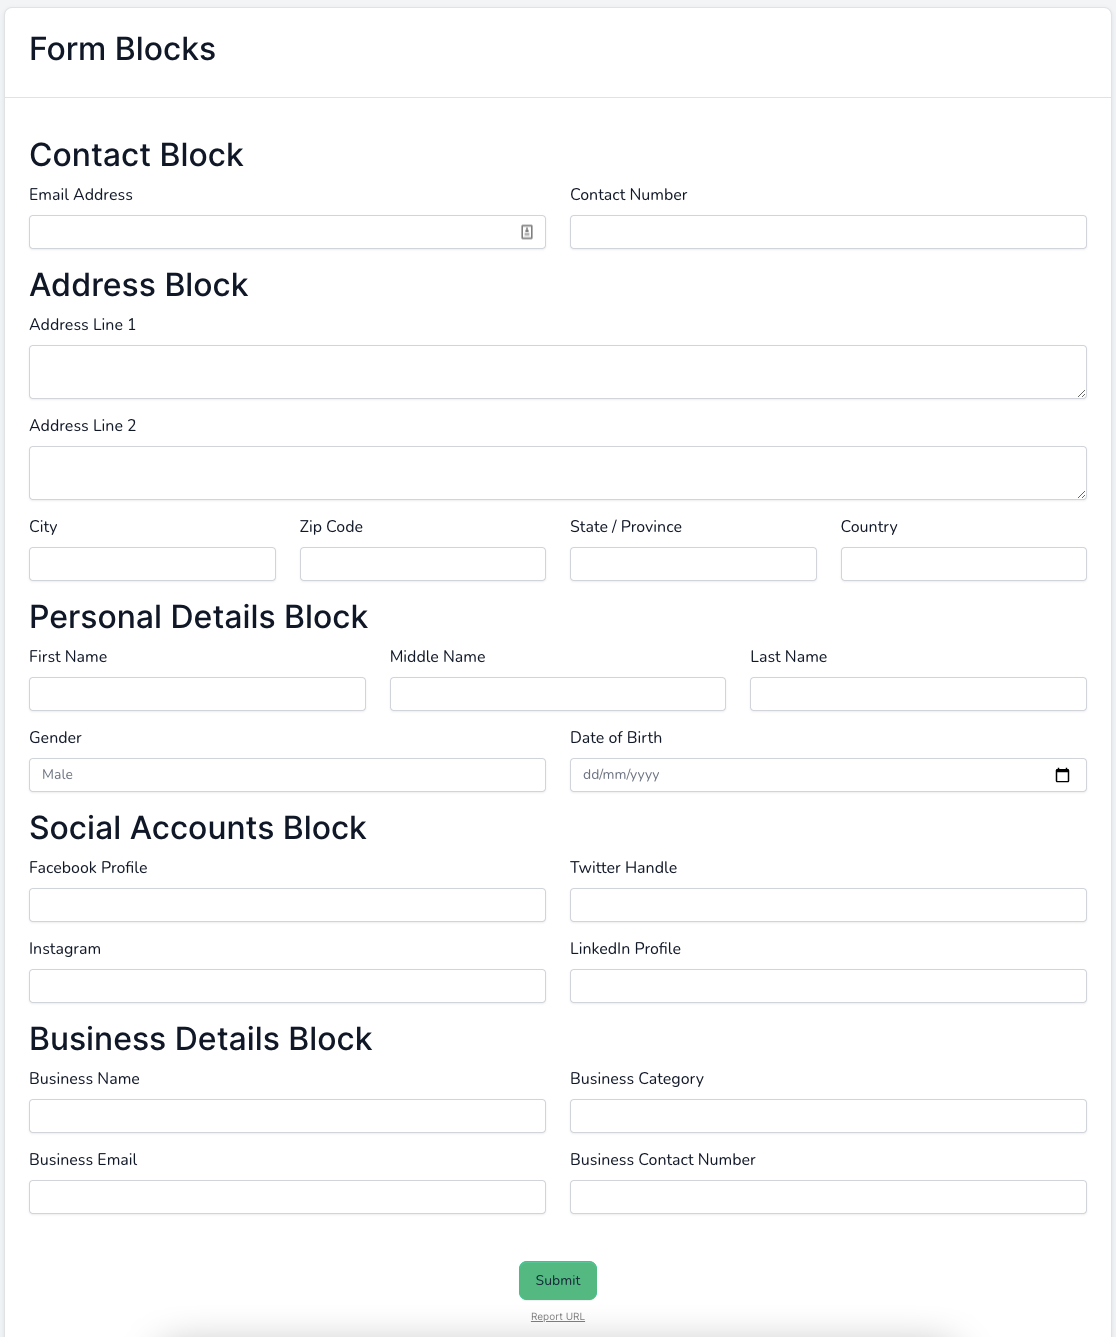Focus the First Name field
The width and height of the screenshot is (1116, 1337).
point(197,694)
